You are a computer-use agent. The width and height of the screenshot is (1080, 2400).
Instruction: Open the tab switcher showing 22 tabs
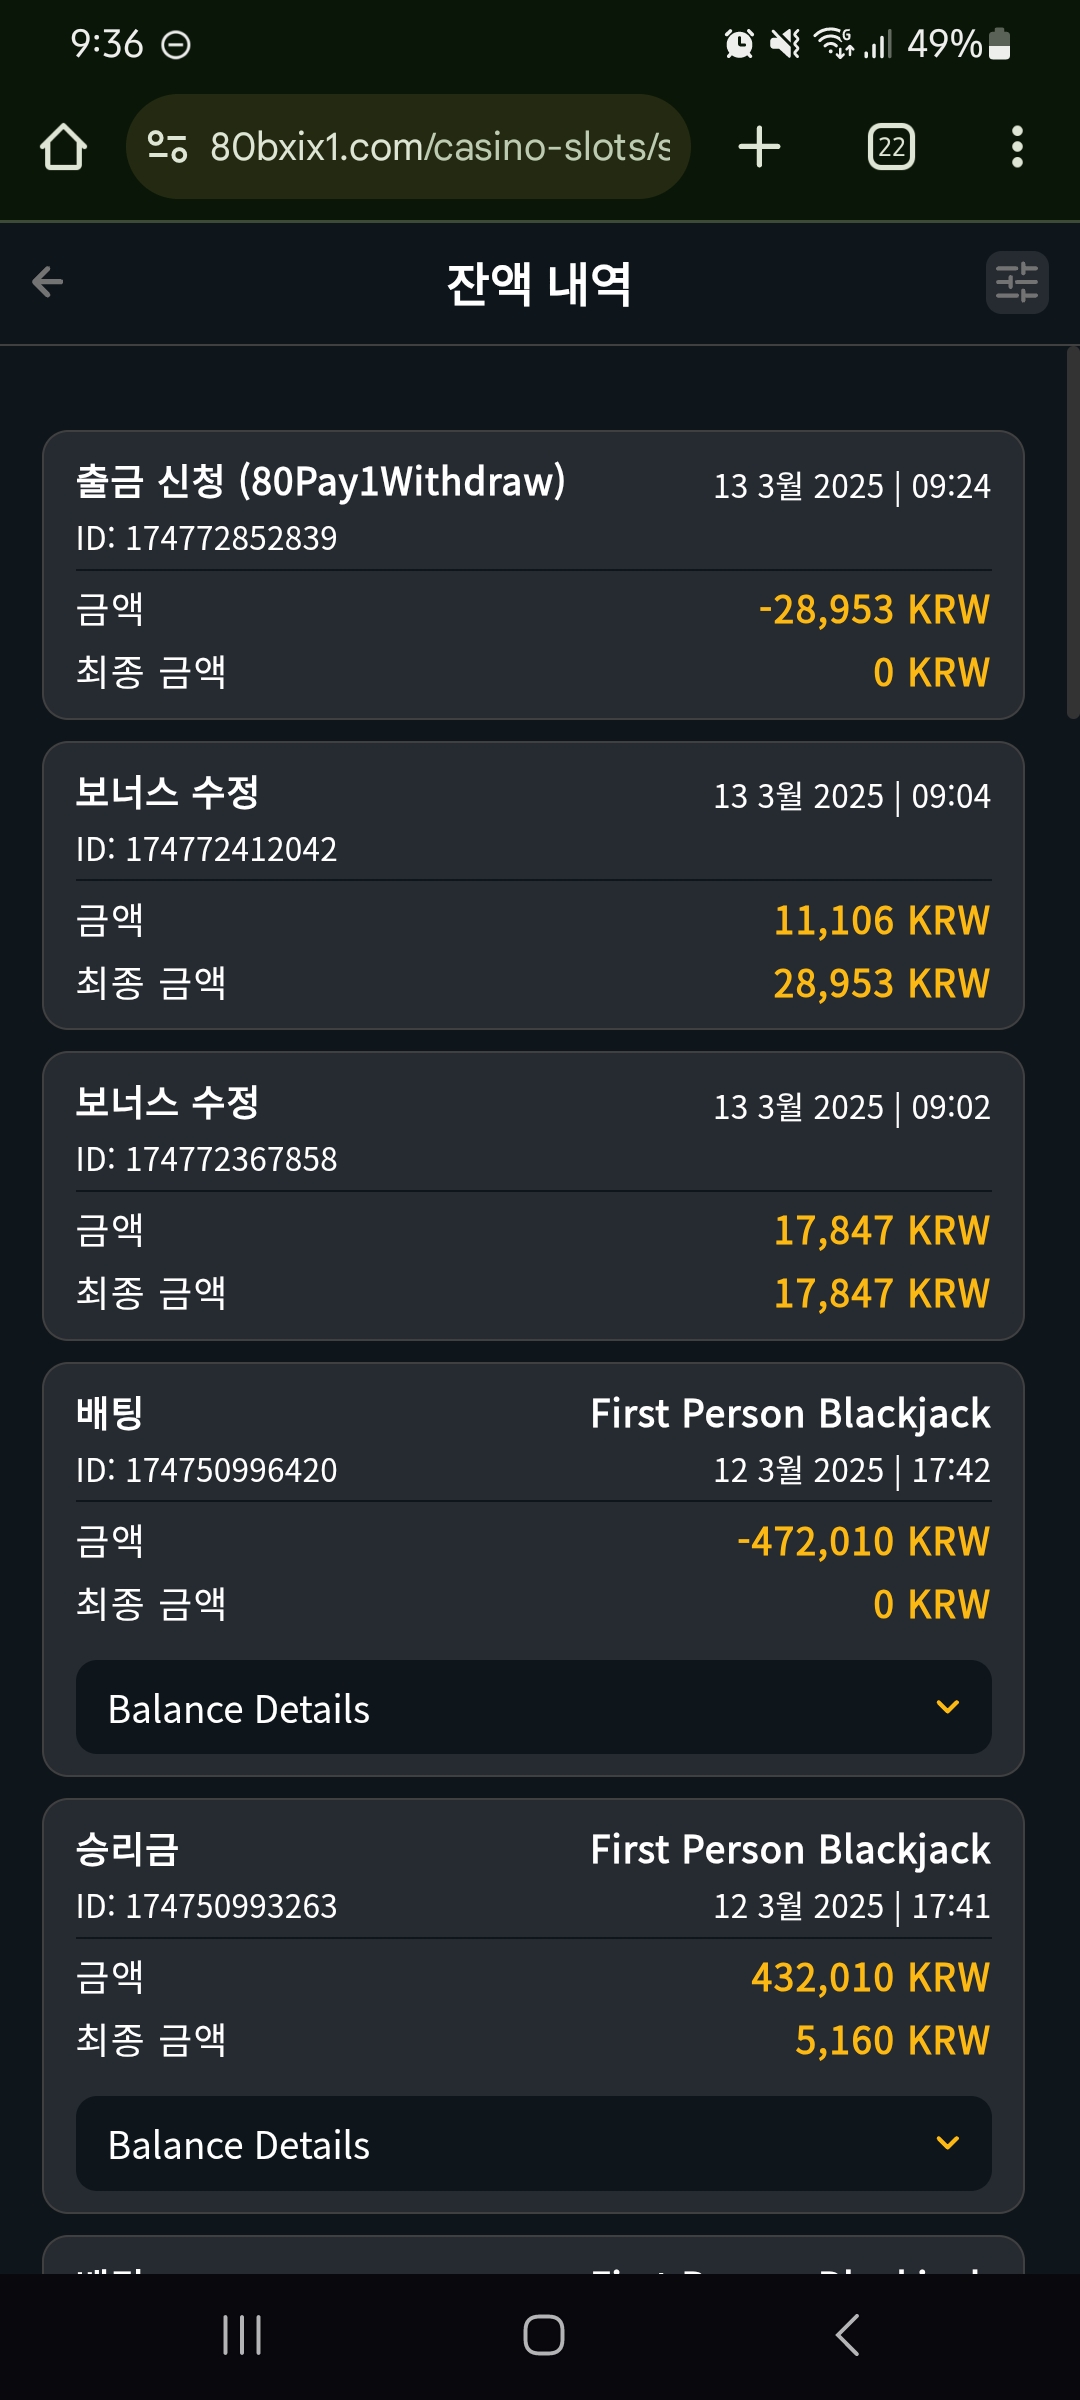(x=891, y=147)
